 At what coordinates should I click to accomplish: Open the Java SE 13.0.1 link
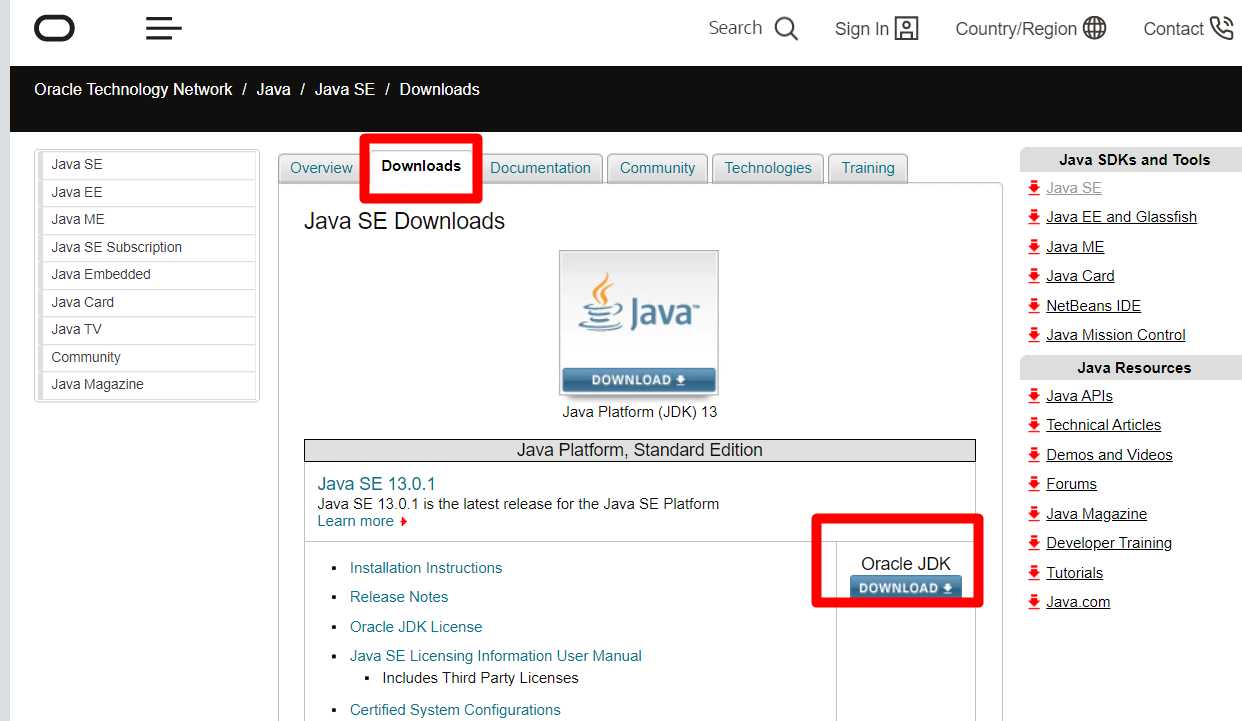pos(376,484)
